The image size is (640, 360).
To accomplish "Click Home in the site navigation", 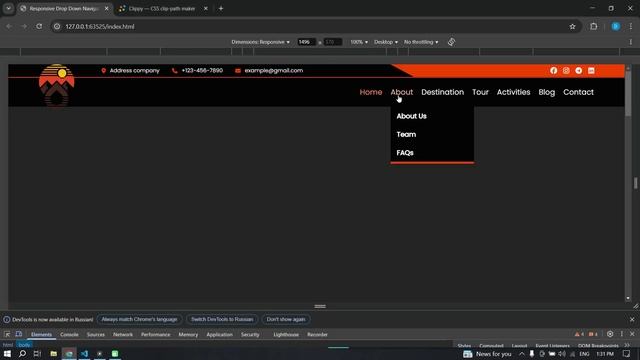I will pyautogui.click(x=371, y=92).
